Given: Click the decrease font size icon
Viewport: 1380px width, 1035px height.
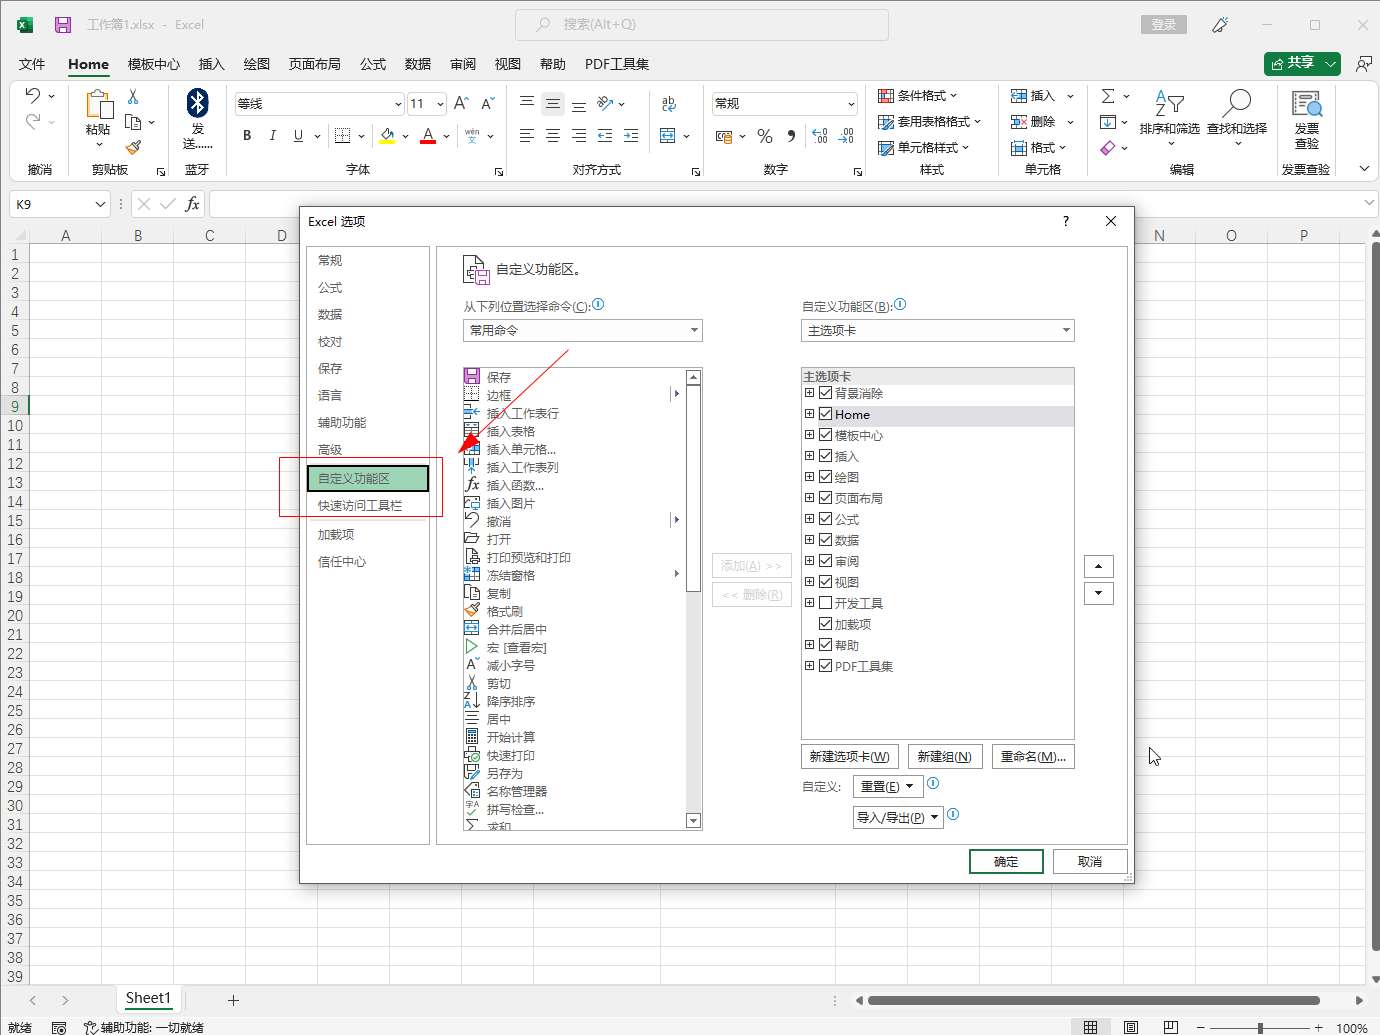Looking at the screenshot, I should pos(488,103).
